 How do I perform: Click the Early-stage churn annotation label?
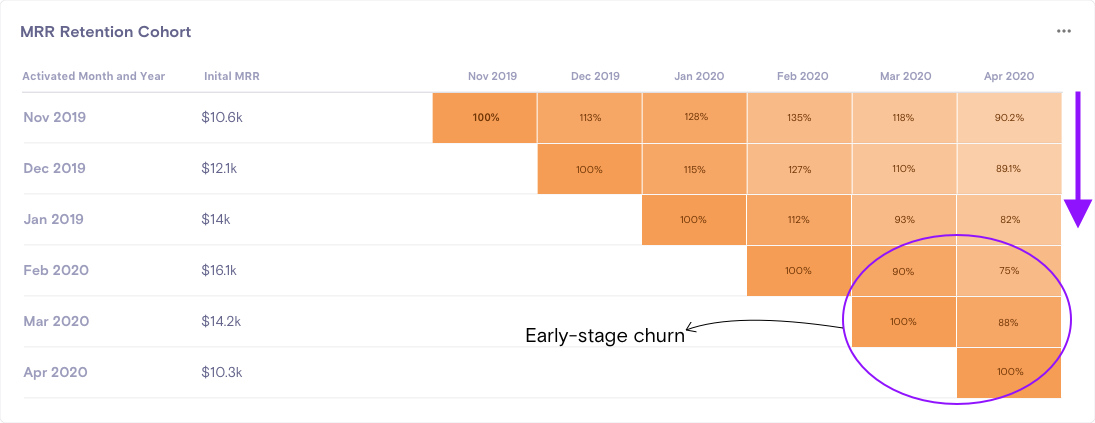pos(605,336)
